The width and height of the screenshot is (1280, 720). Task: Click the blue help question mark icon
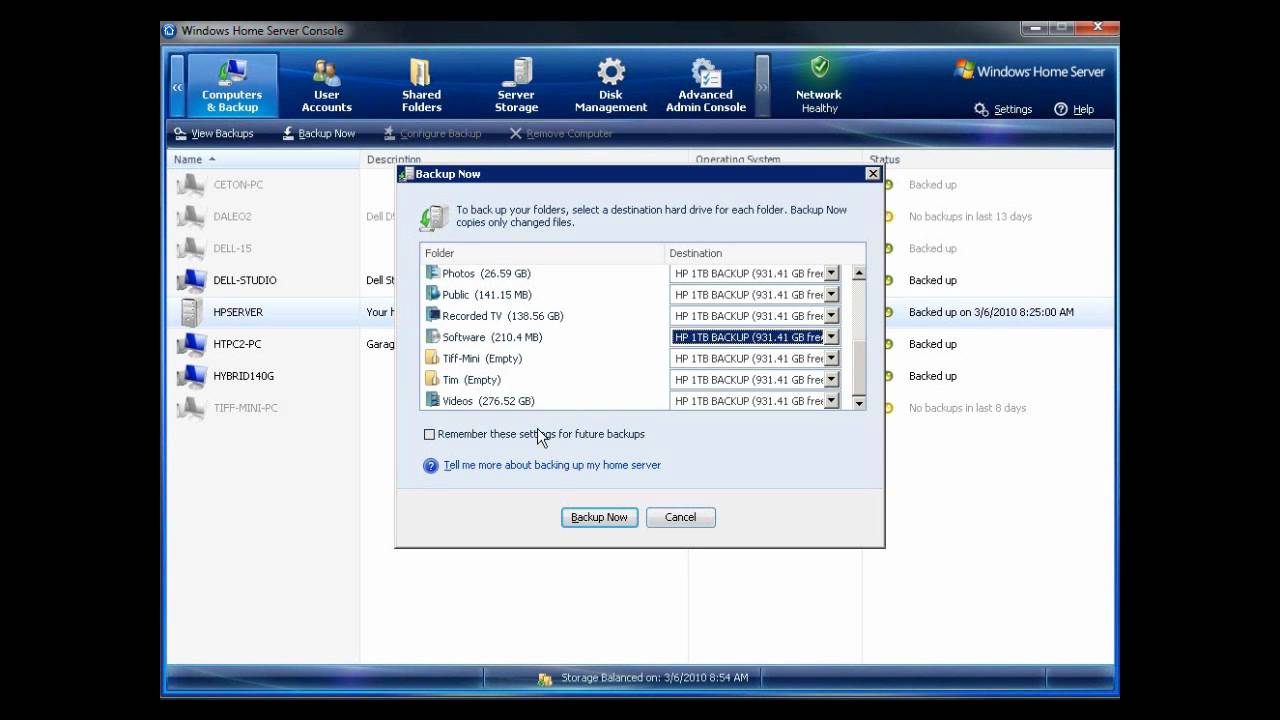pyautogui.click(x=431, y=466)
